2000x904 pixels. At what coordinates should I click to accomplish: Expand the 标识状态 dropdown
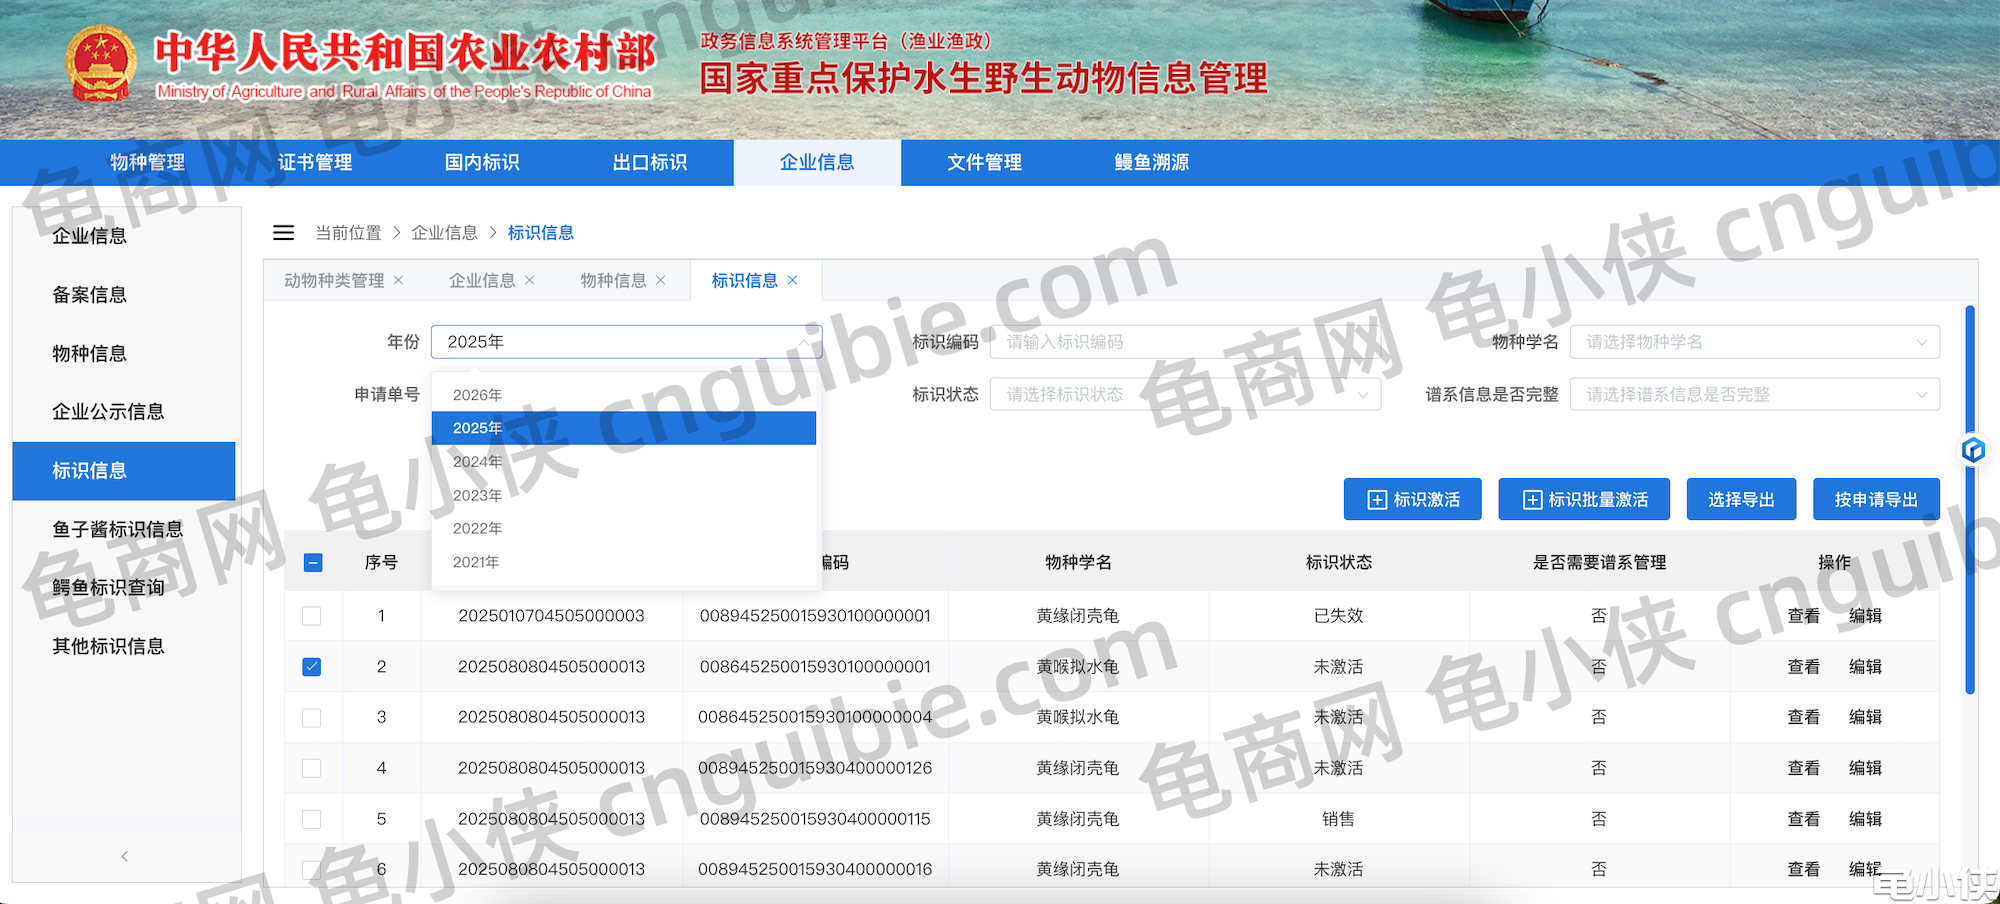pyautogui.click(x=1185, y=394)
